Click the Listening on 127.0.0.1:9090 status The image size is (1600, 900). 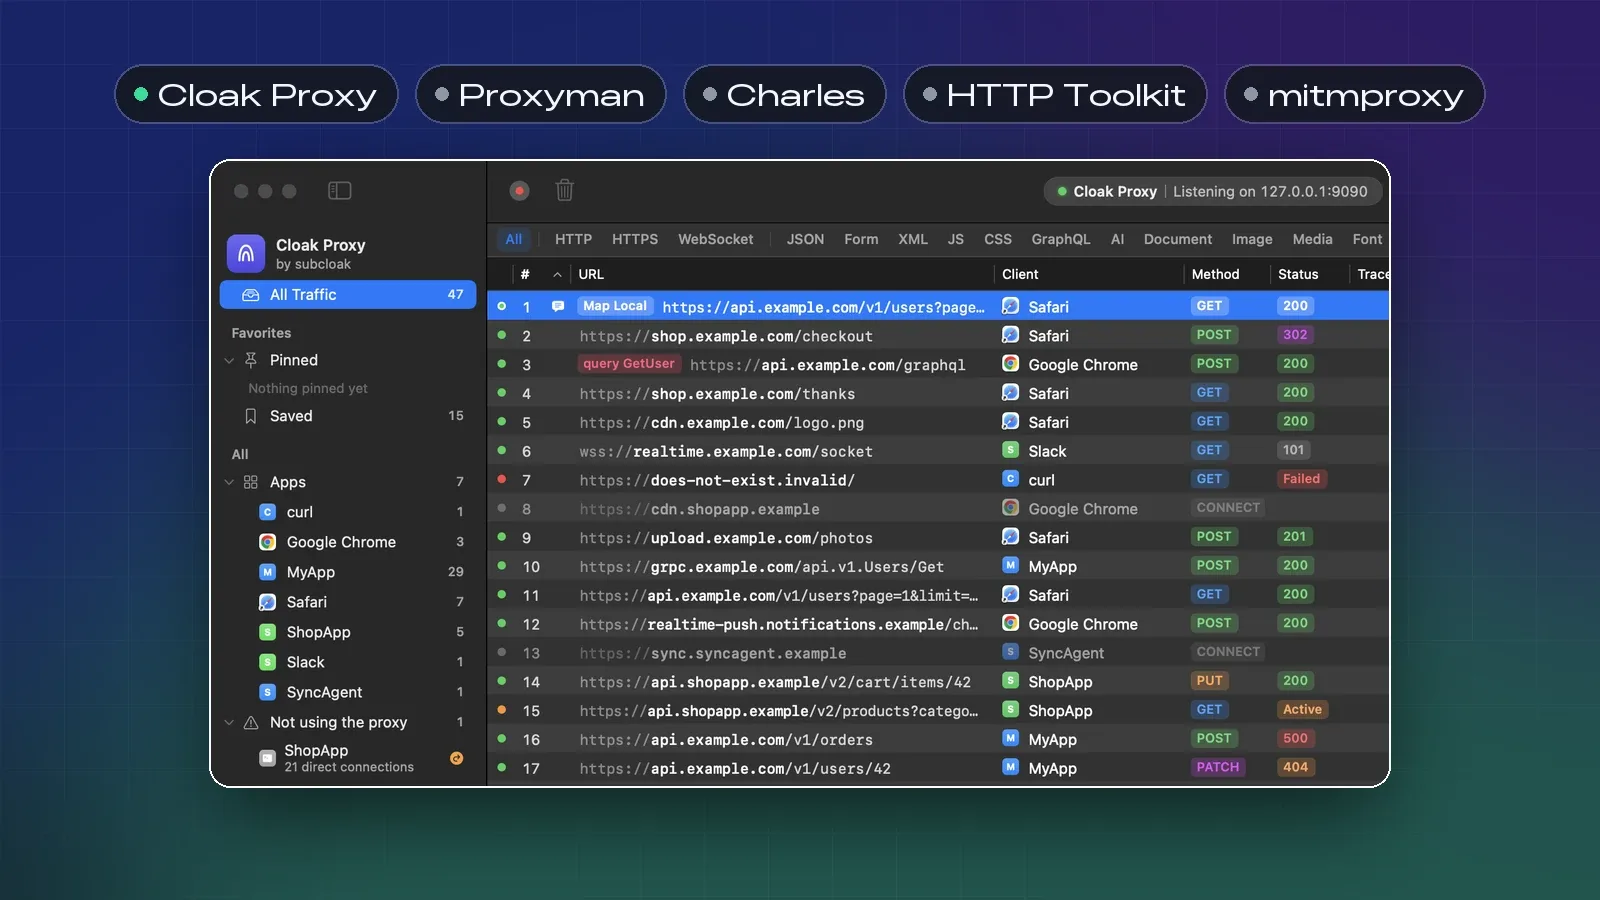pos(1270,191)
